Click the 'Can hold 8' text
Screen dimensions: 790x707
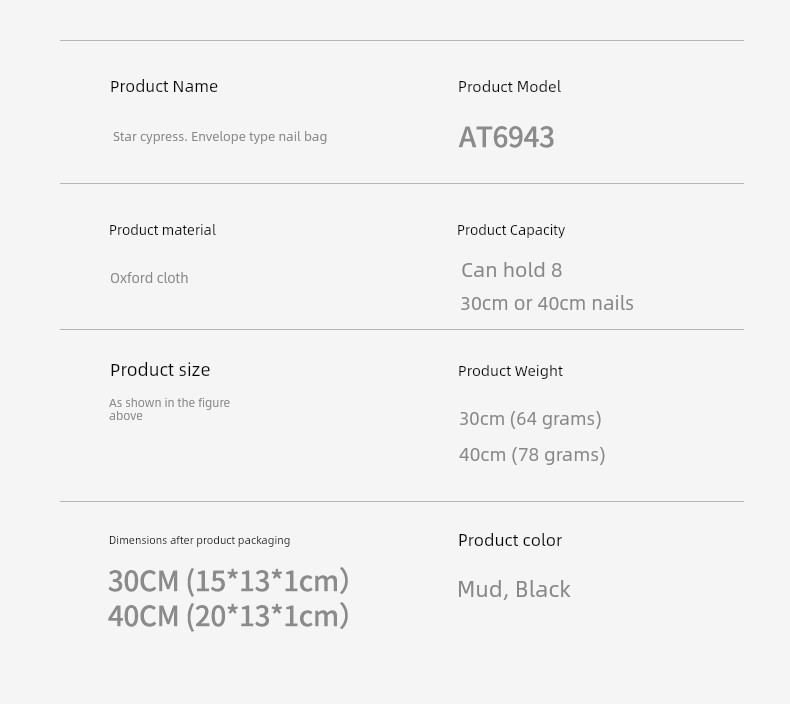[511, 270]
